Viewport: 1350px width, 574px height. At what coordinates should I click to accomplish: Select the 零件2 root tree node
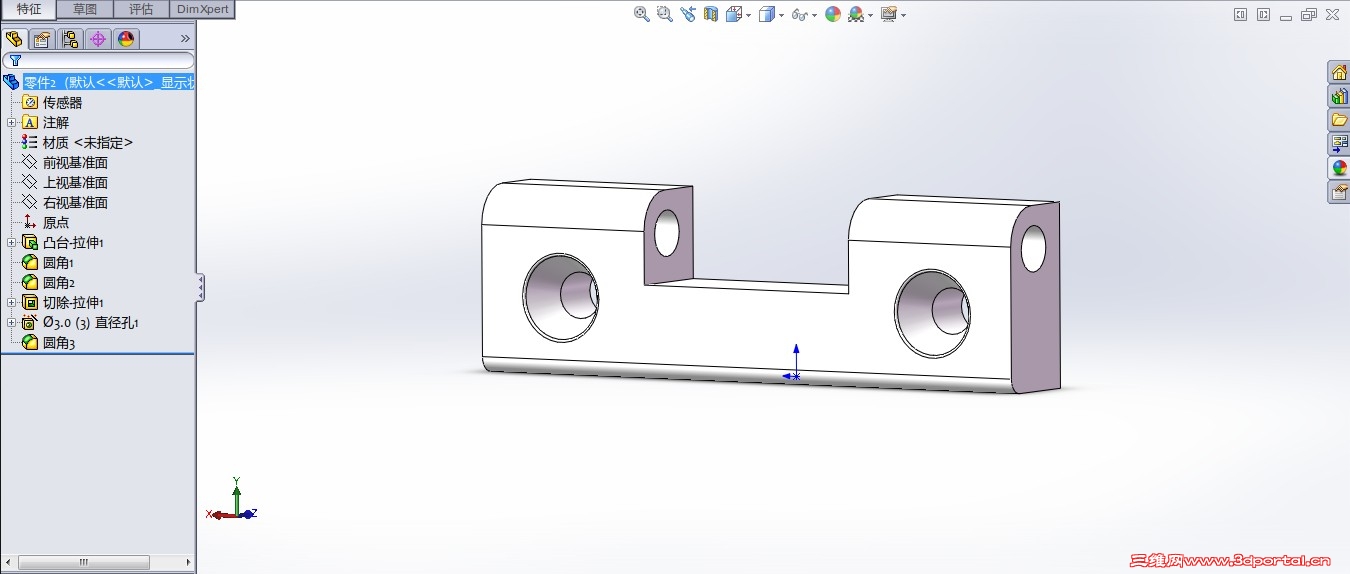[x=98, y=82]
